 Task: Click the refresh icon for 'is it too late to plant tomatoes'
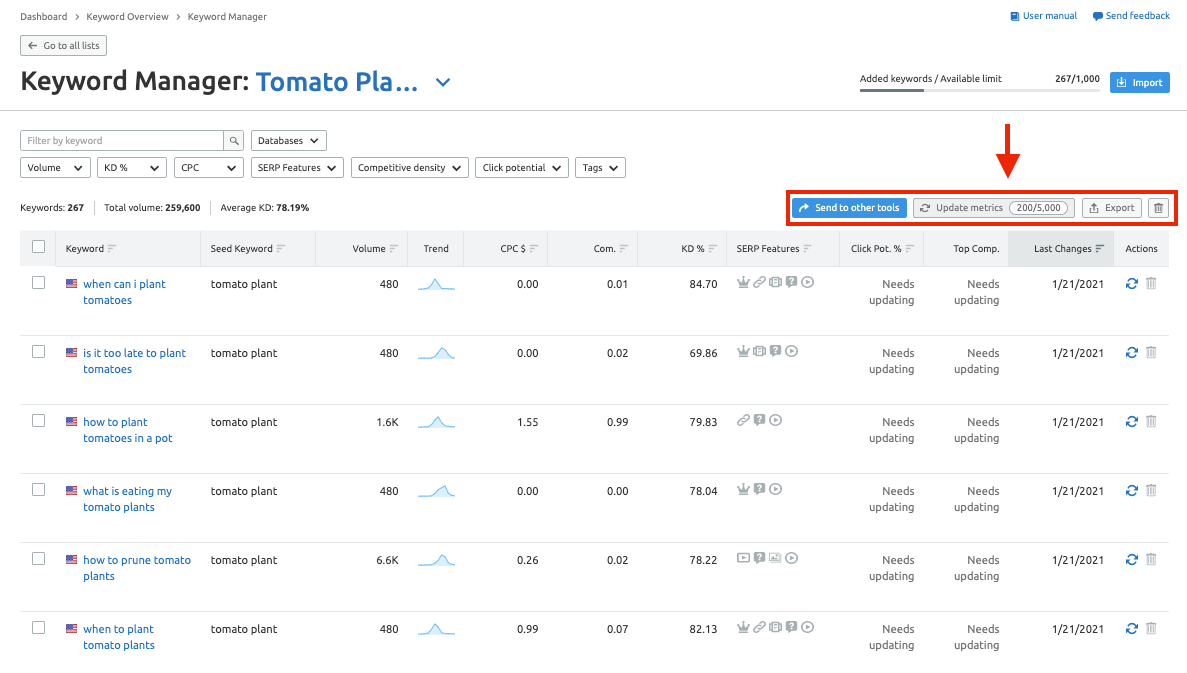point(1132,353)
